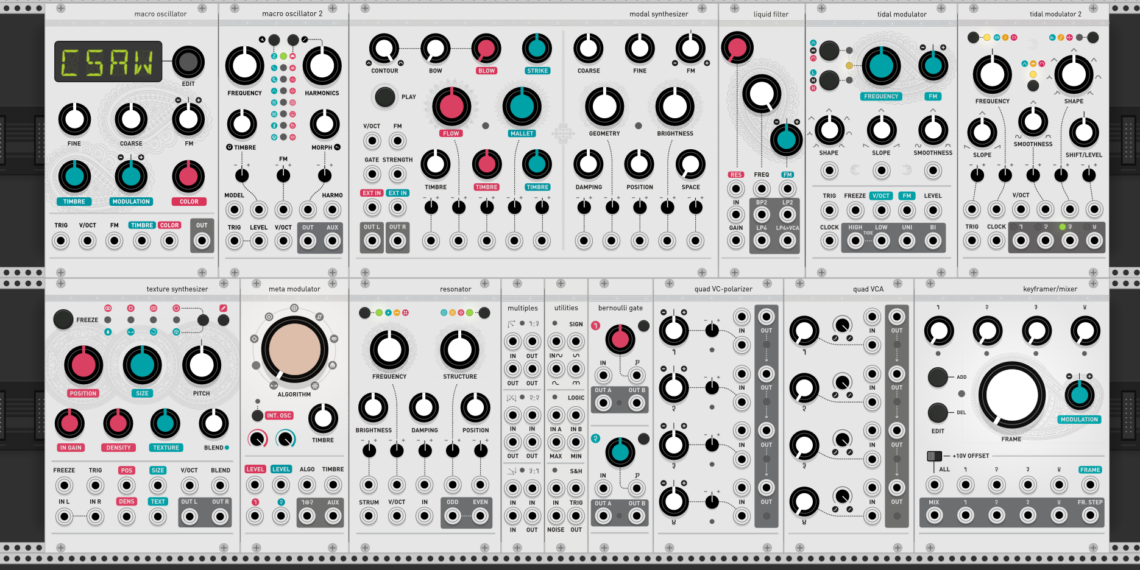Toggle the +10V OFFSET switch on keyframer/mixer

tap(932, 456)
